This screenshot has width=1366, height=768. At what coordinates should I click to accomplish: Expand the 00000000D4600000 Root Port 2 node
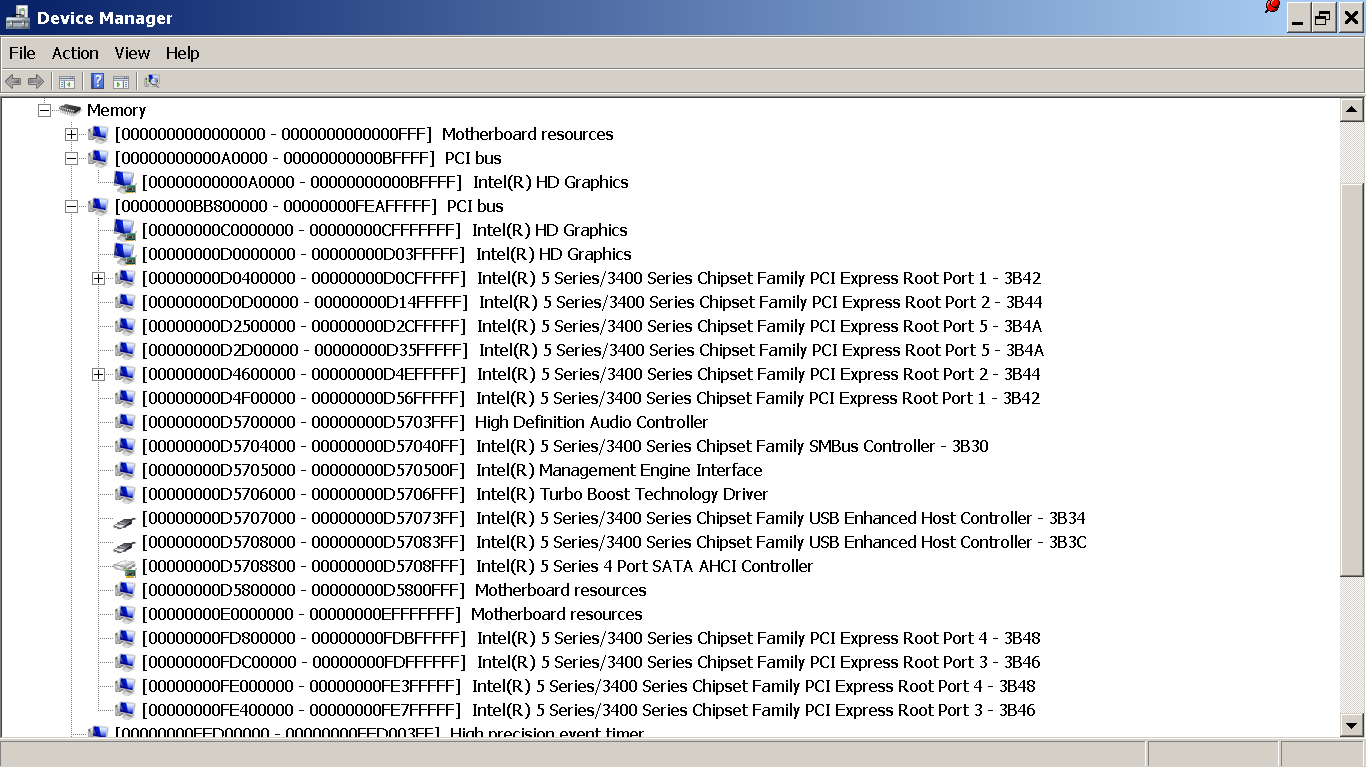click(98, 374)
